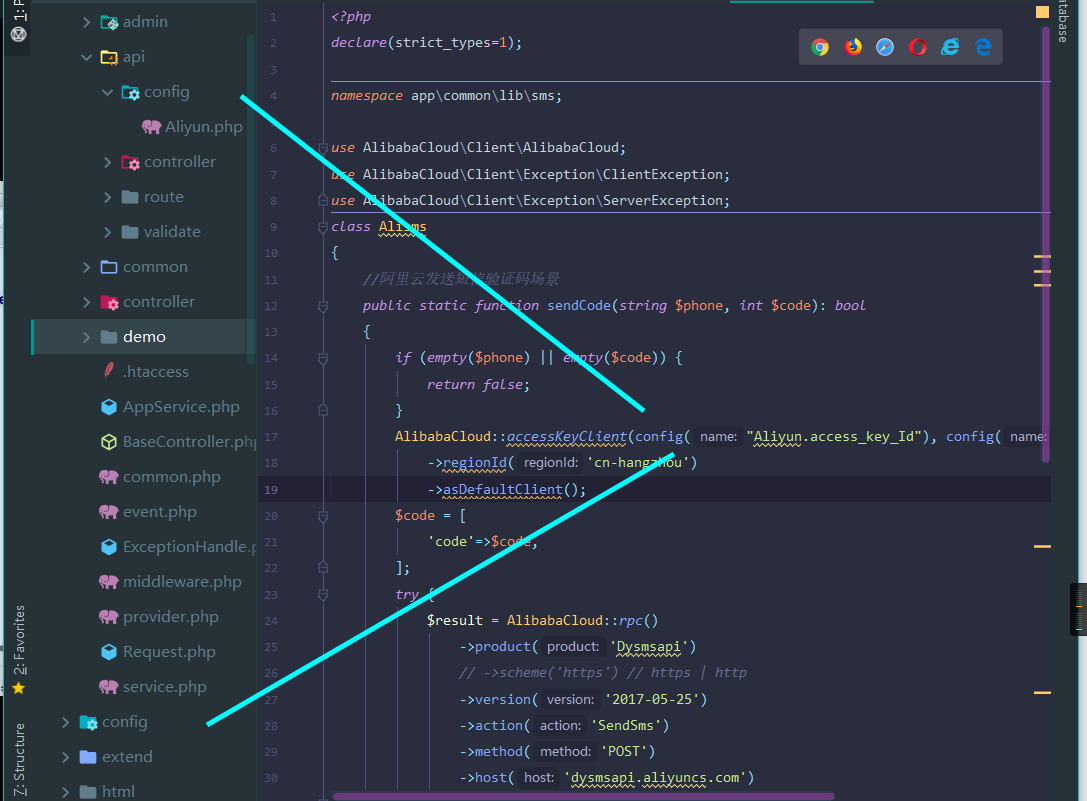Open in Opera browser icon
1087x801 pixels.
918,47
